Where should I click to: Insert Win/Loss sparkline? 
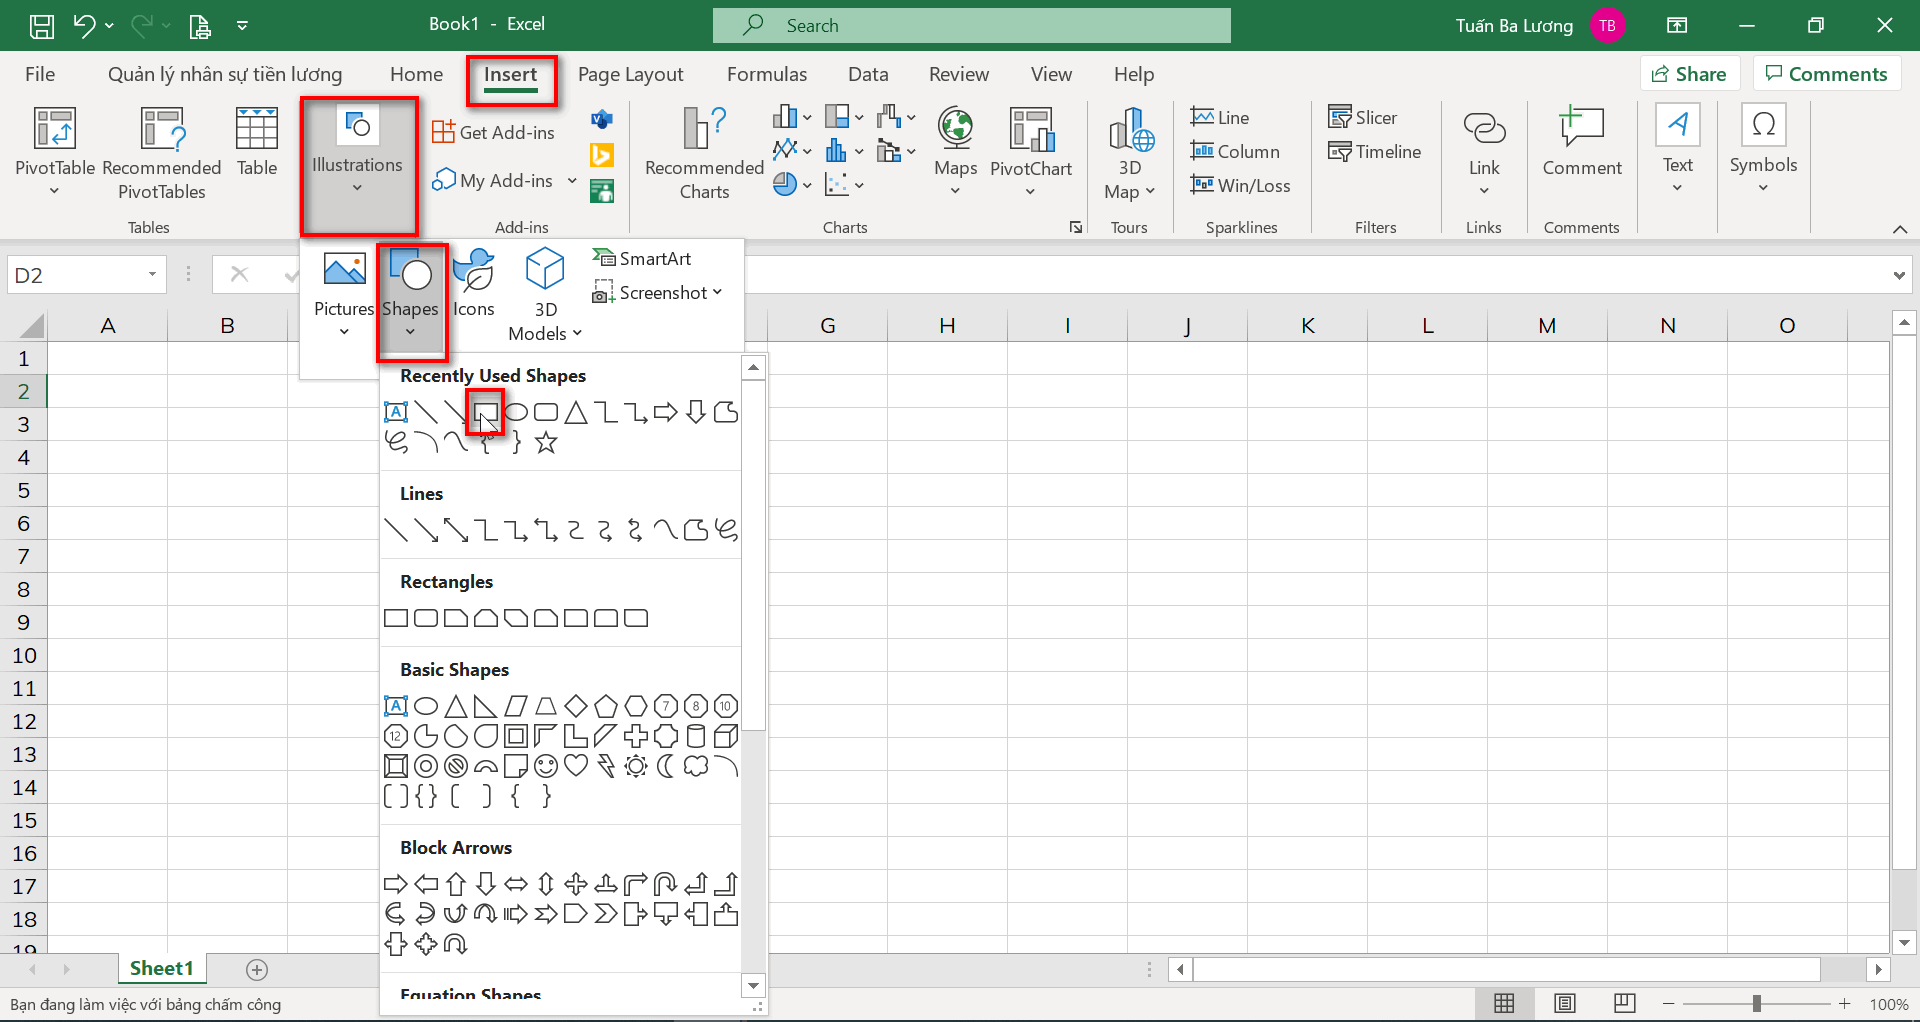(x=1240, y=185)
